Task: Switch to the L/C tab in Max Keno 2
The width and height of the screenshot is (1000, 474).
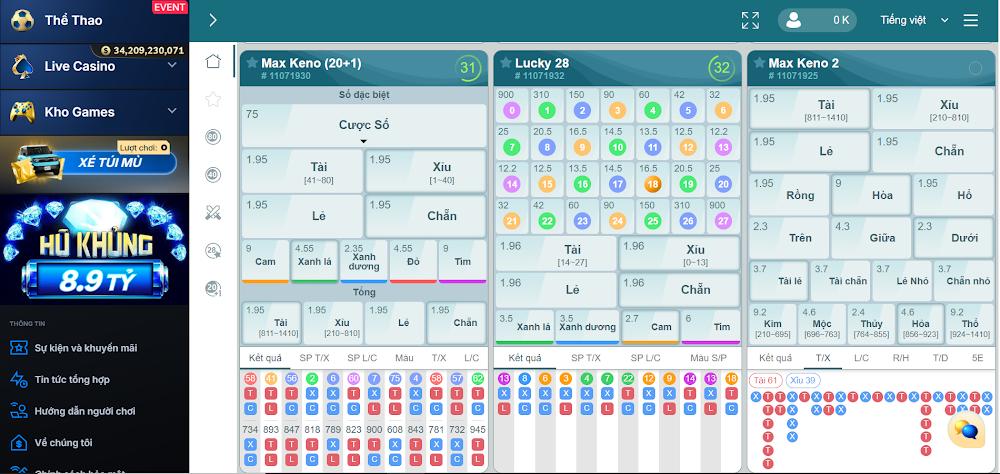Action: point(861,357)
